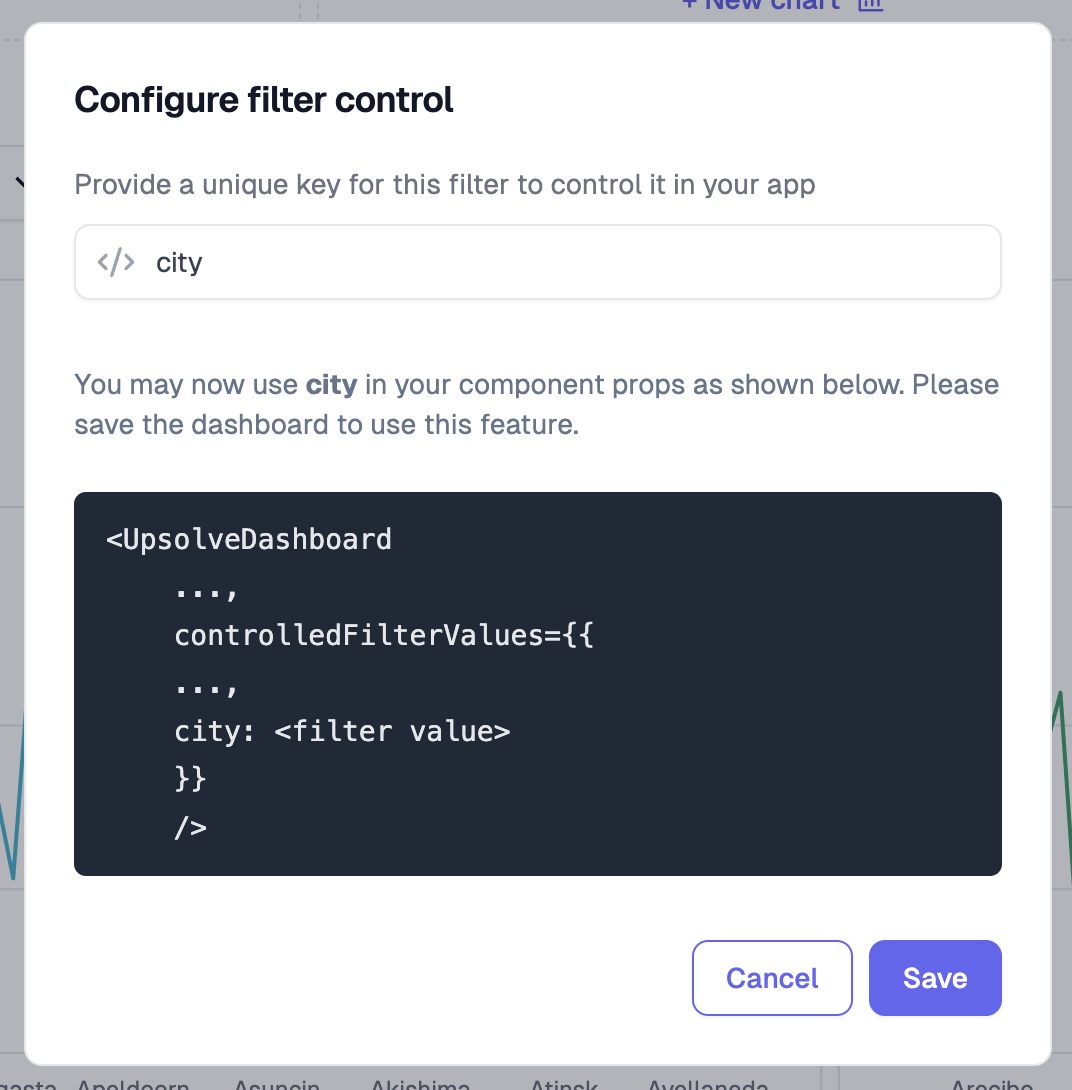The height and width of the screenshot is (1090, 1072).
Task: Click the "+ New chart" button behind dialog
Action: tap(761, 5)
